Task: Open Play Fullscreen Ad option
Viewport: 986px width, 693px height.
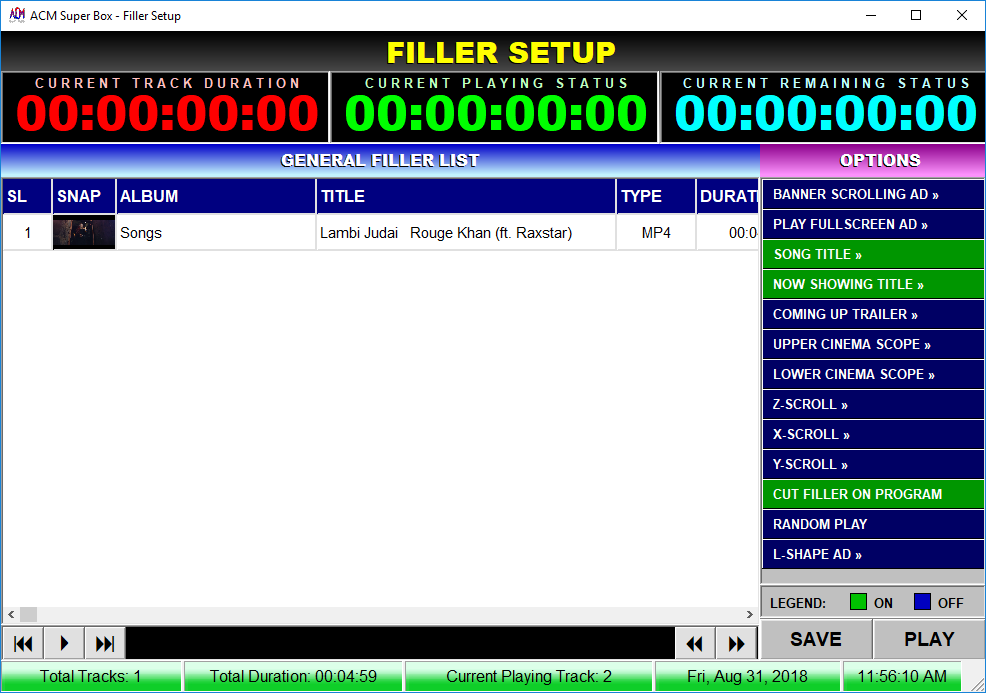Action: point(873,225)
